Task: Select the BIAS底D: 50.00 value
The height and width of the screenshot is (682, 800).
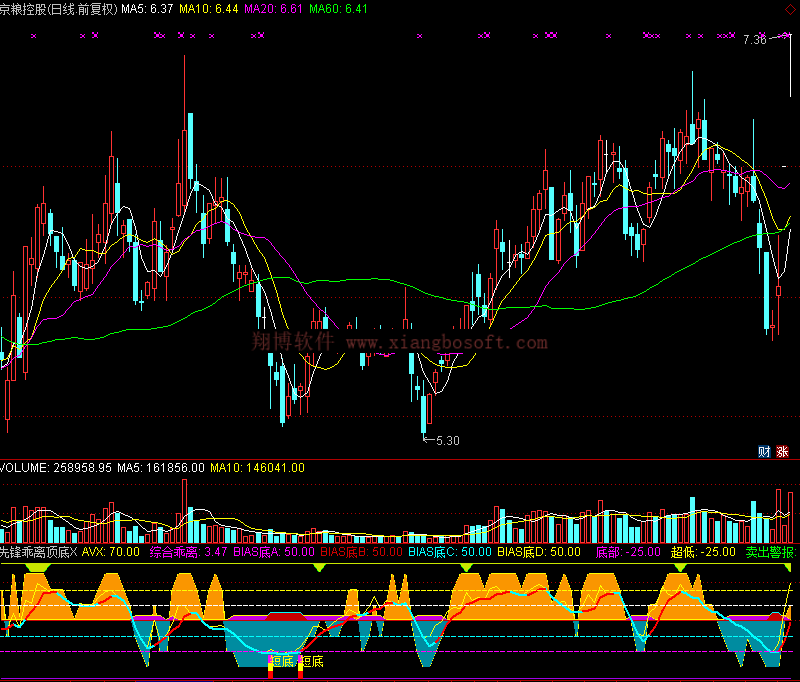Action: (539, 552)
